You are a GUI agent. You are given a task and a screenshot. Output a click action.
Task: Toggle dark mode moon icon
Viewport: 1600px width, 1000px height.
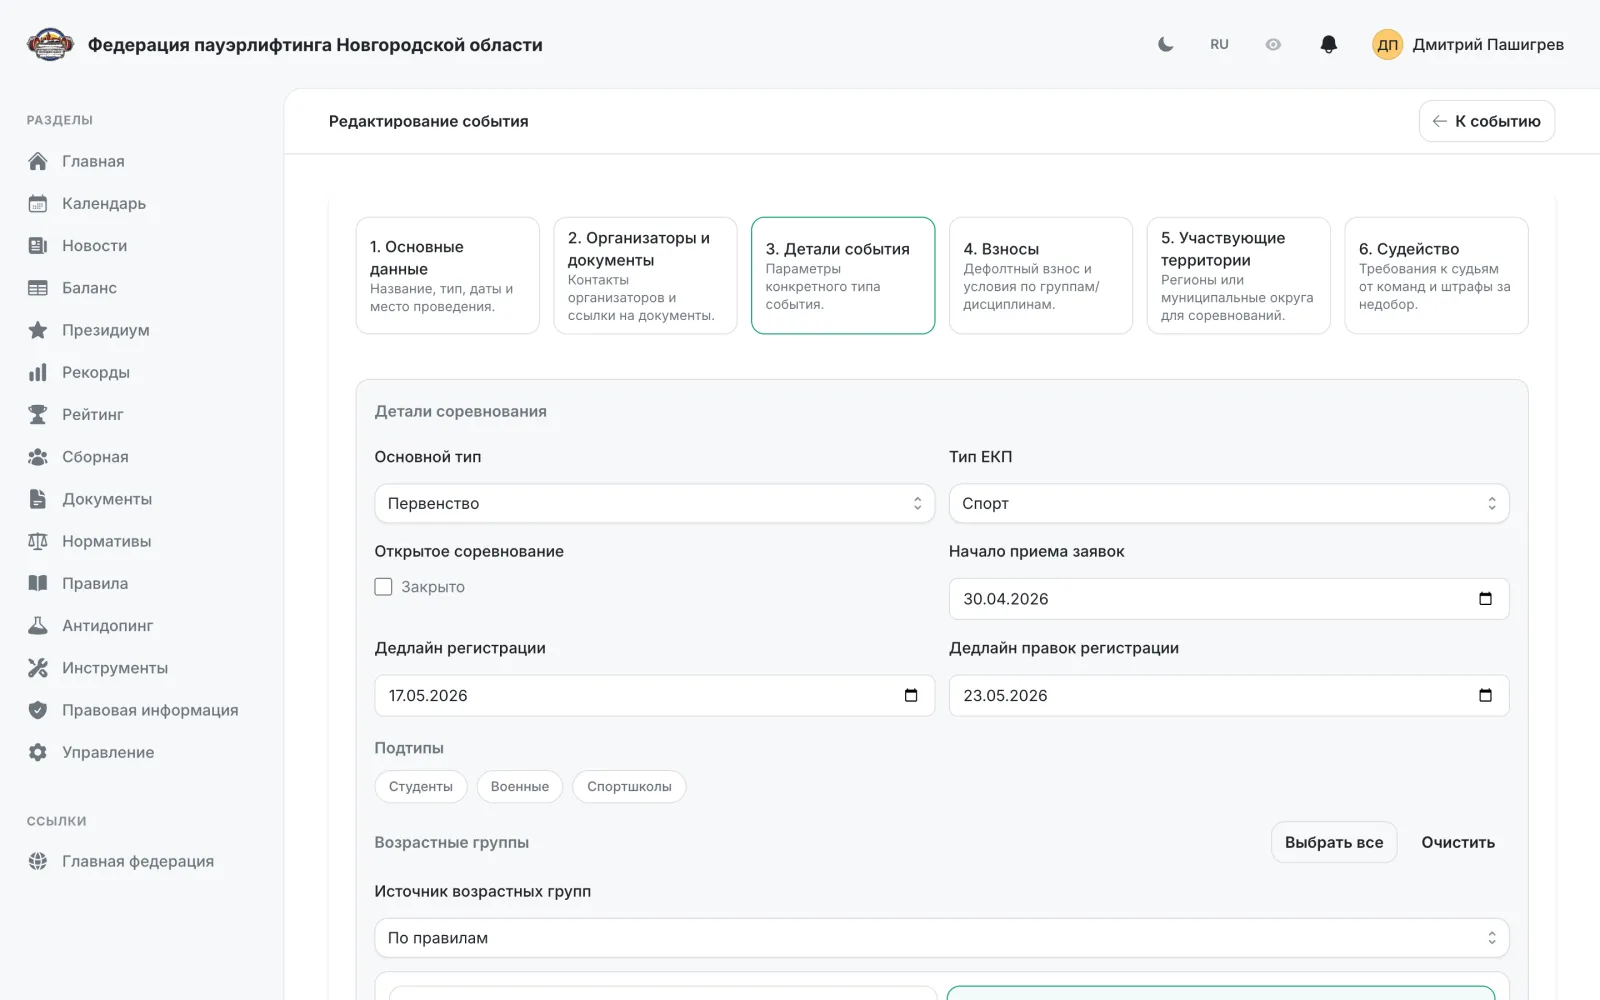(1165, 44)
